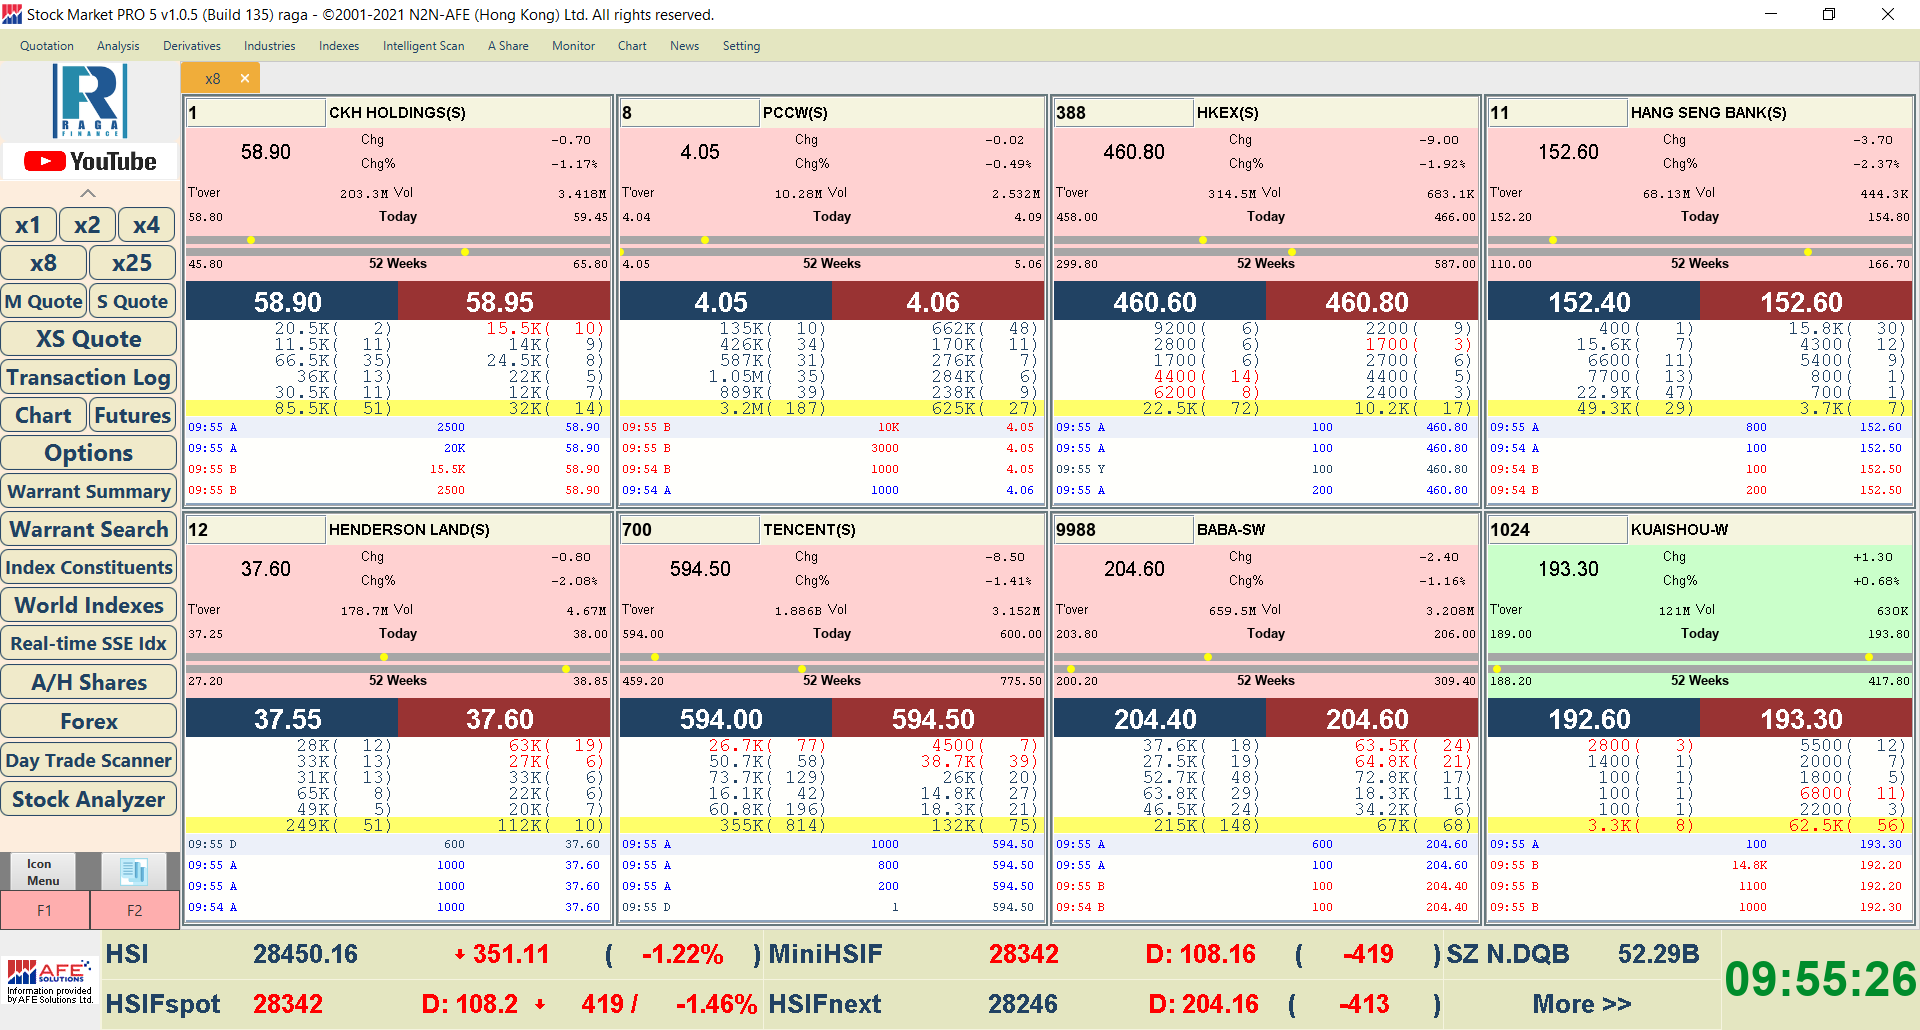This screenshot has width=1920, height=1030.
Task: Switch to the x25 quote layout
Action: tap(132, 263)
